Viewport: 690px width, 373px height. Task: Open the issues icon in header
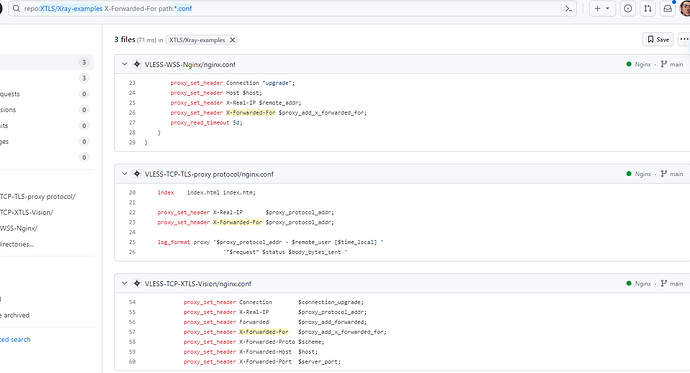click(628, 8)
